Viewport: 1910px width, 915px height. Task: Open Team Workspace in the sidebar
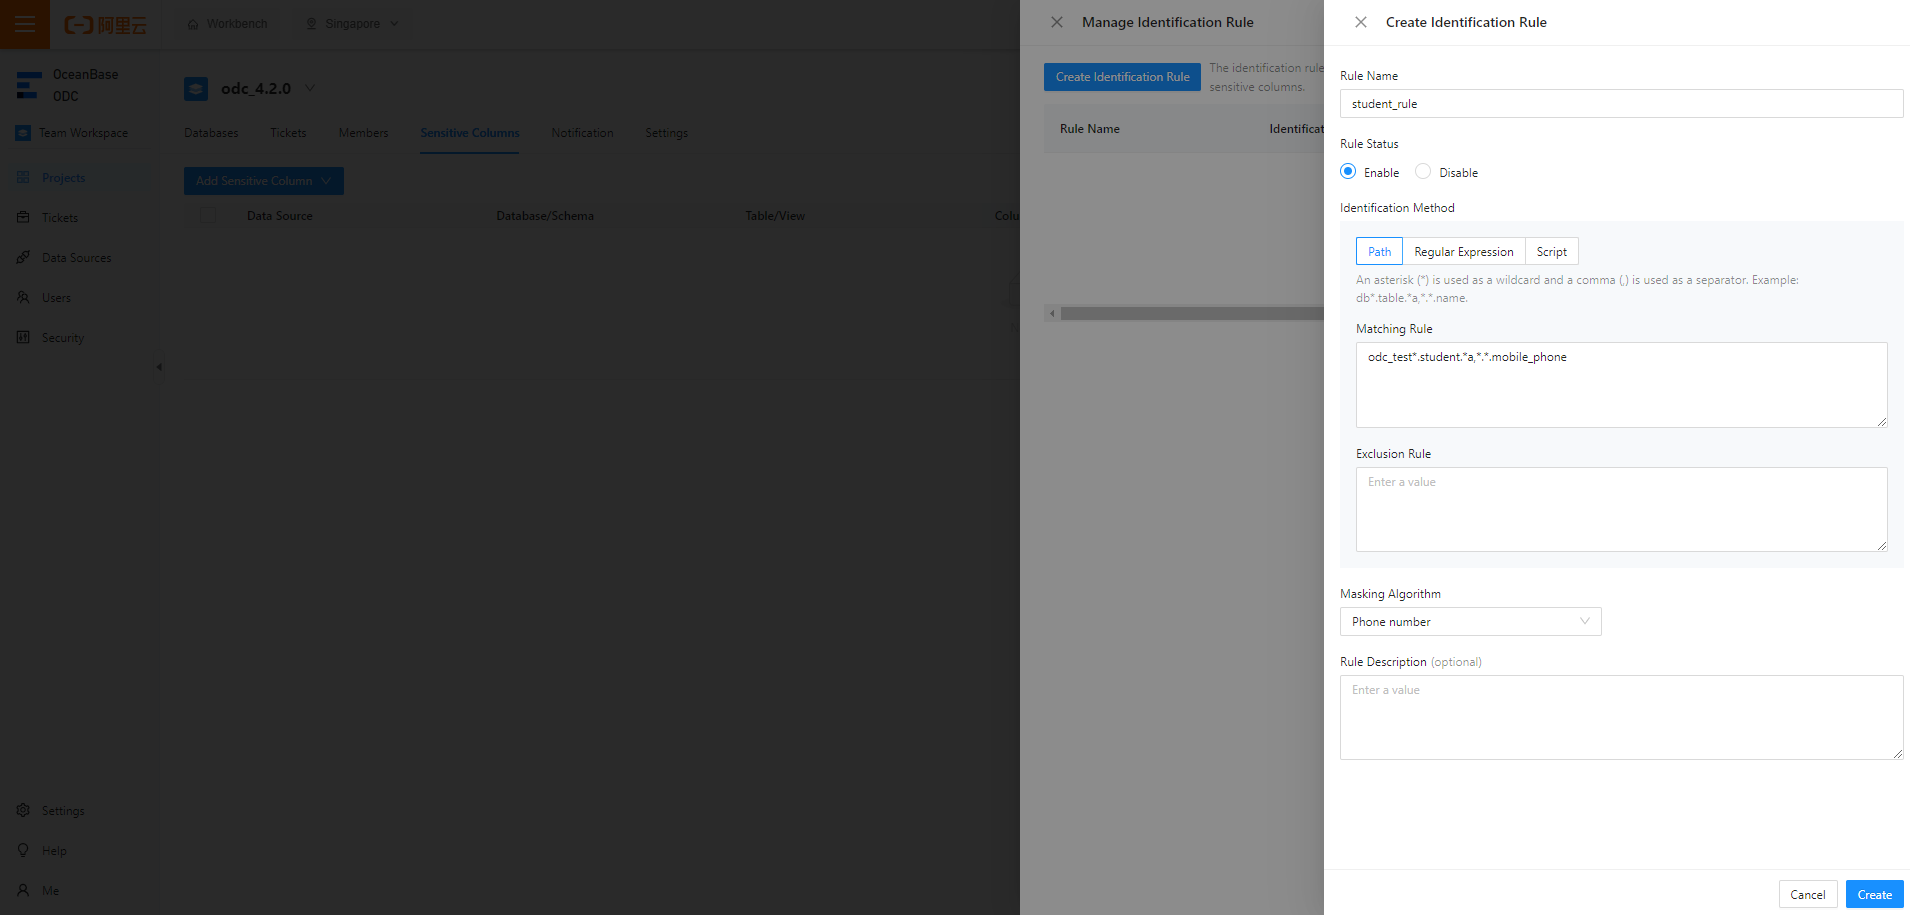[83, 133]
